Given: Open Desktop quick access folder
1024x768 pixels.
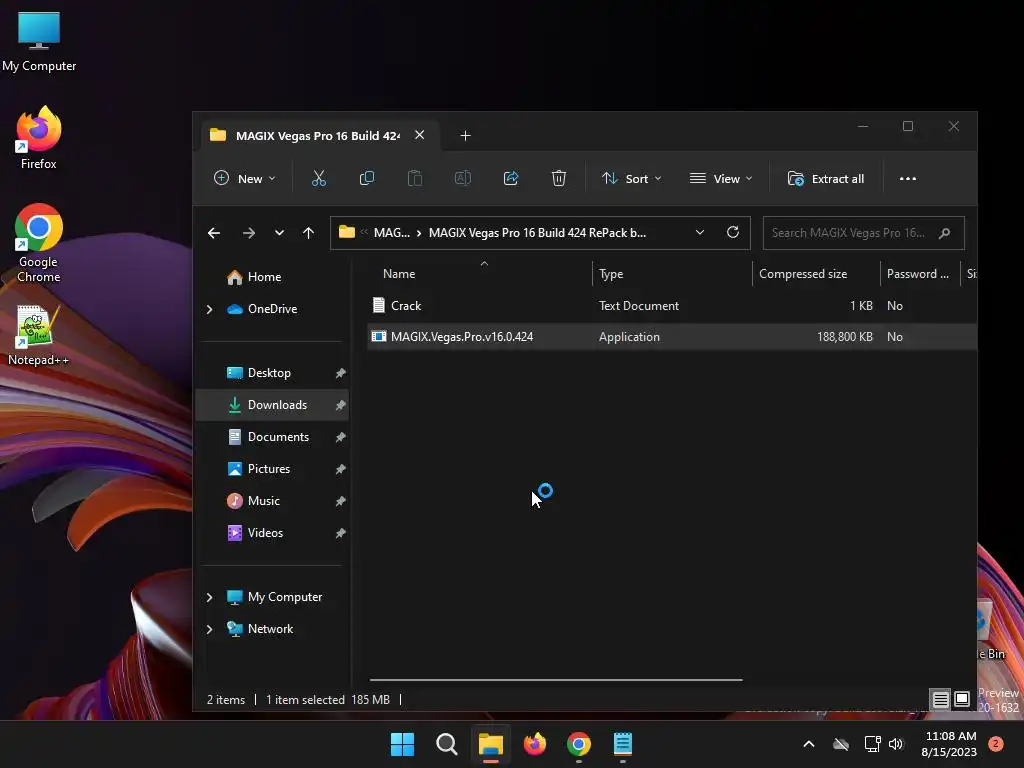Looking at the screenshot, I should (x=269, y=373).
